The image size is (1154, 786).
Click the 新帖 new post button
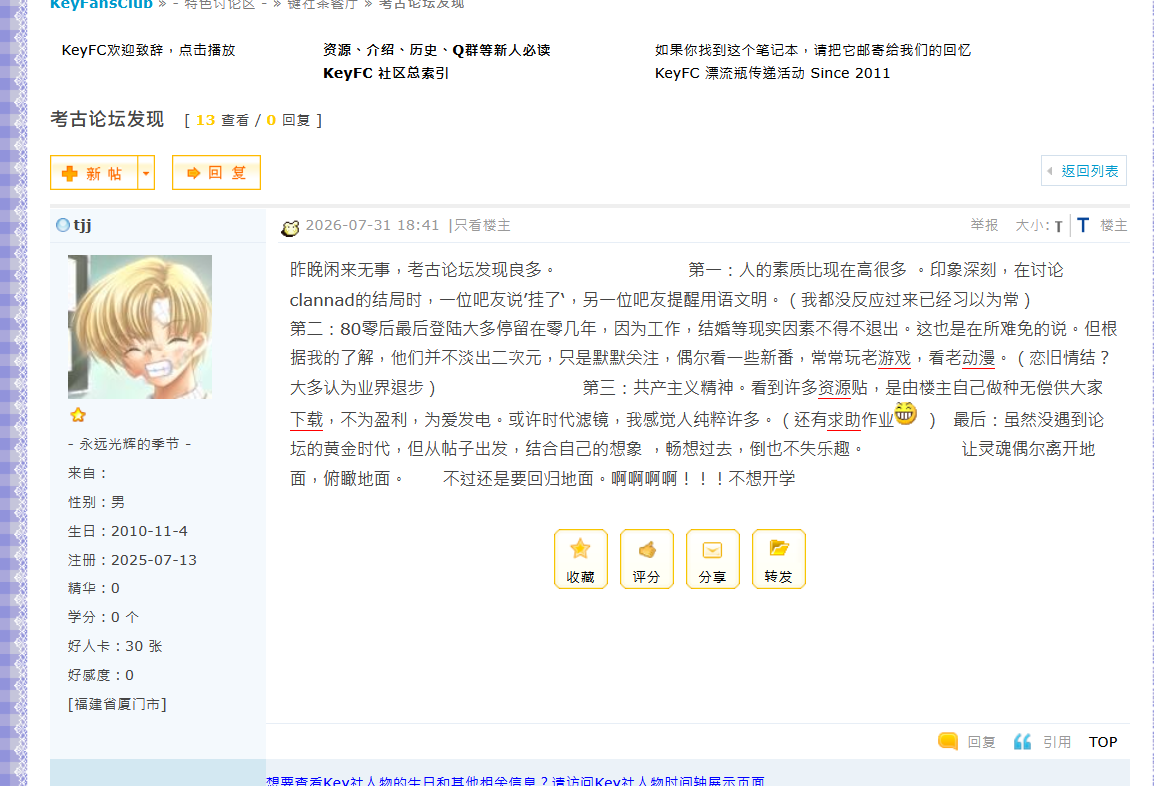93,173
